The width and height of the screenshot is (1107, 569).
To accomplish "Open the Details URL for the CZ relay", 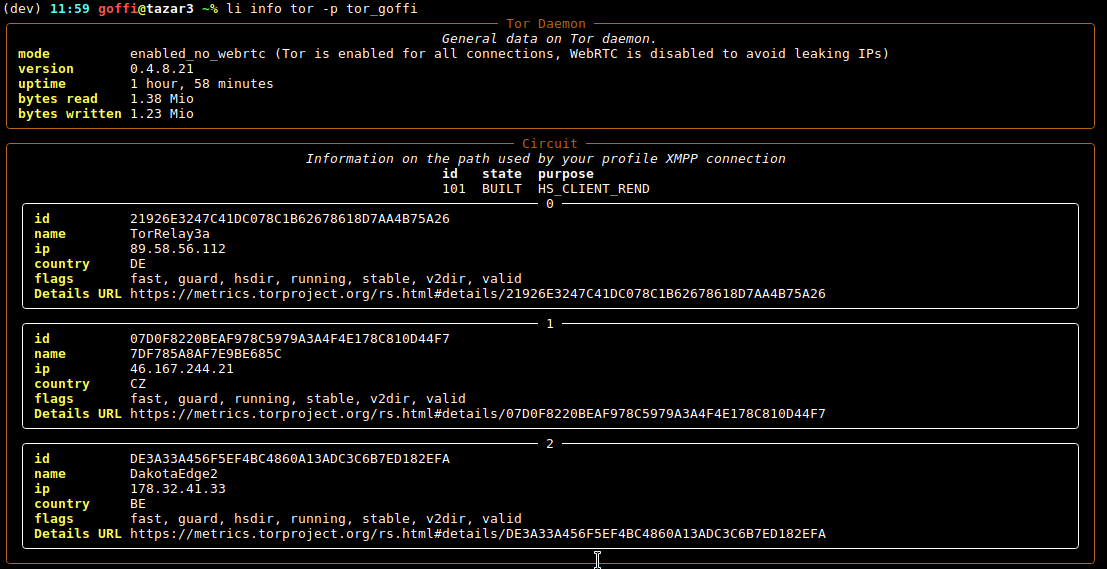I will pyautogui.click(x=477, y=414).
